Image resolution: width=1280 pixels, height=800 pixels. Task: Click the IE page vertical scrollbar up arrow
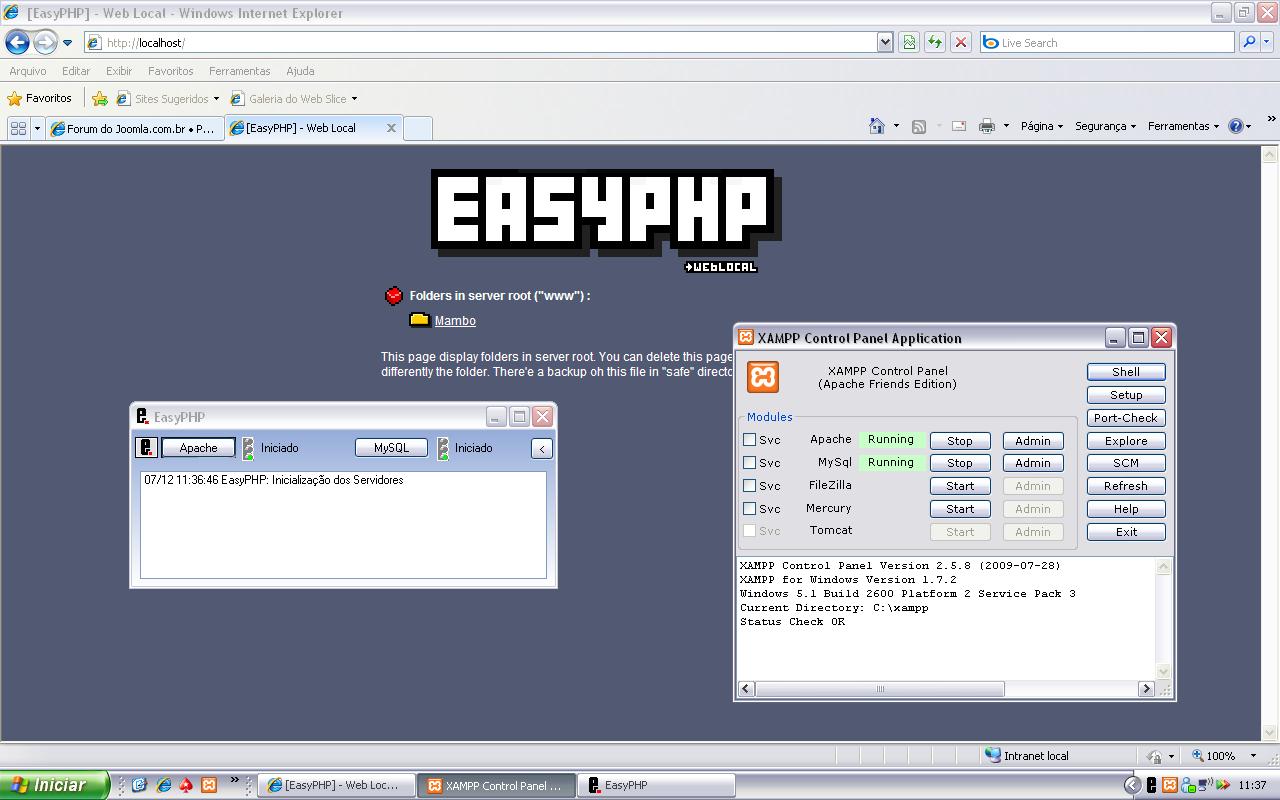[1270, 155]
